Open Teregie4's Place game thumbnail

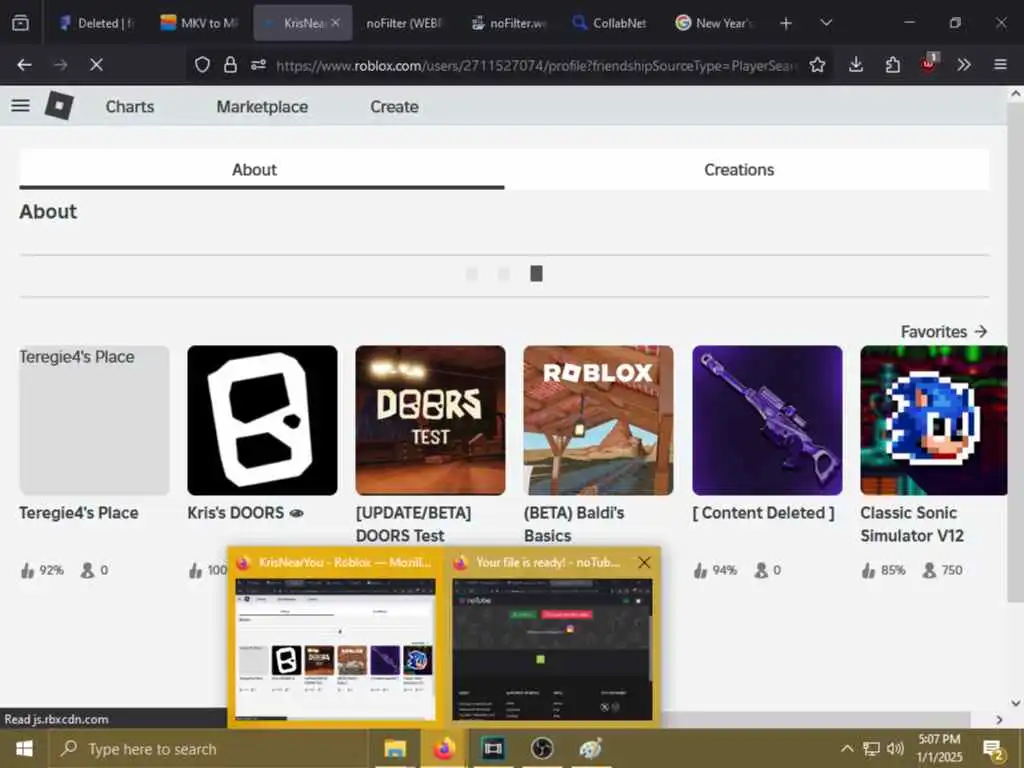(95, 420)
